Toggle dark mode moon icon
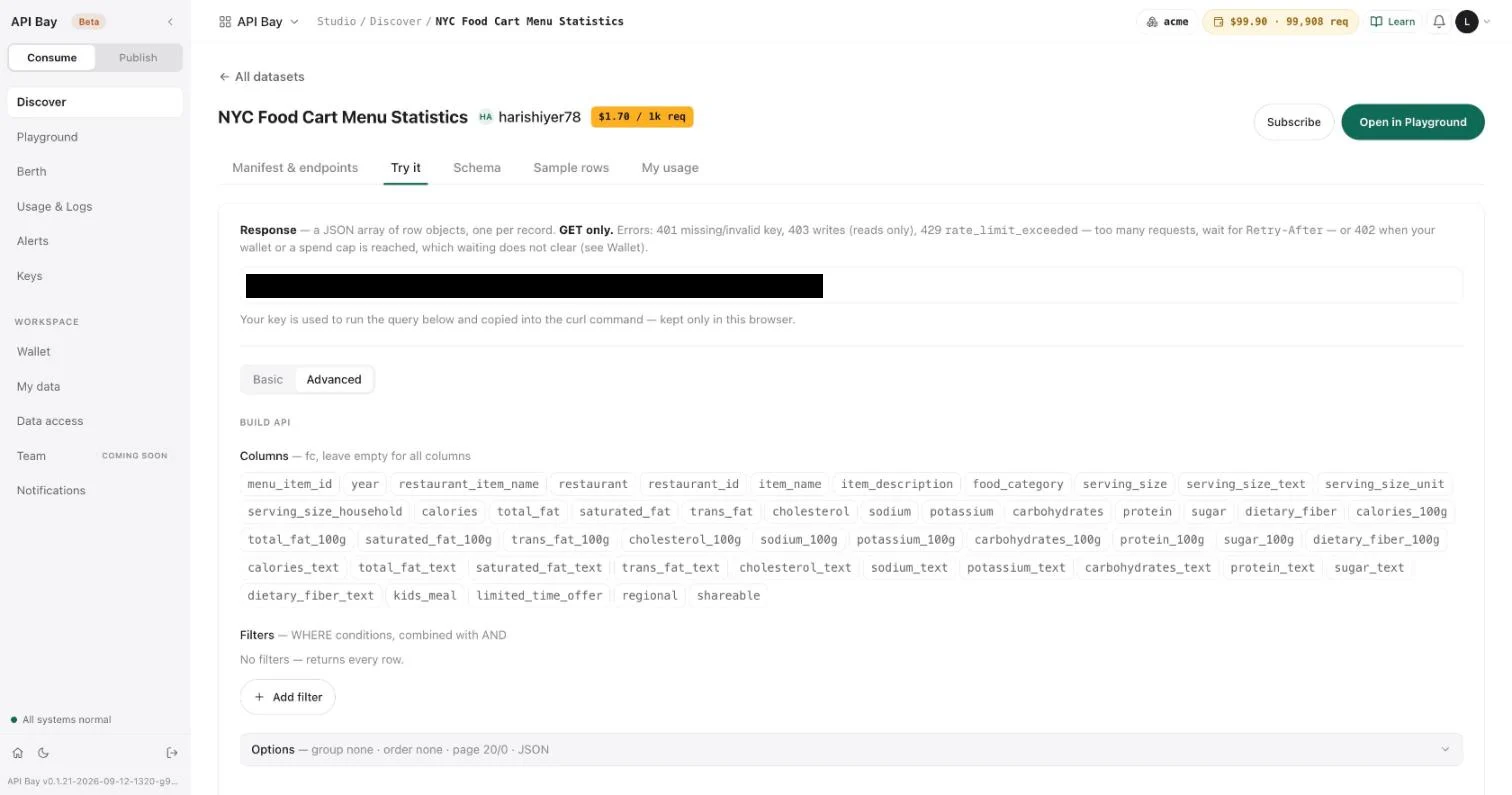 click(x=43, y=753)
